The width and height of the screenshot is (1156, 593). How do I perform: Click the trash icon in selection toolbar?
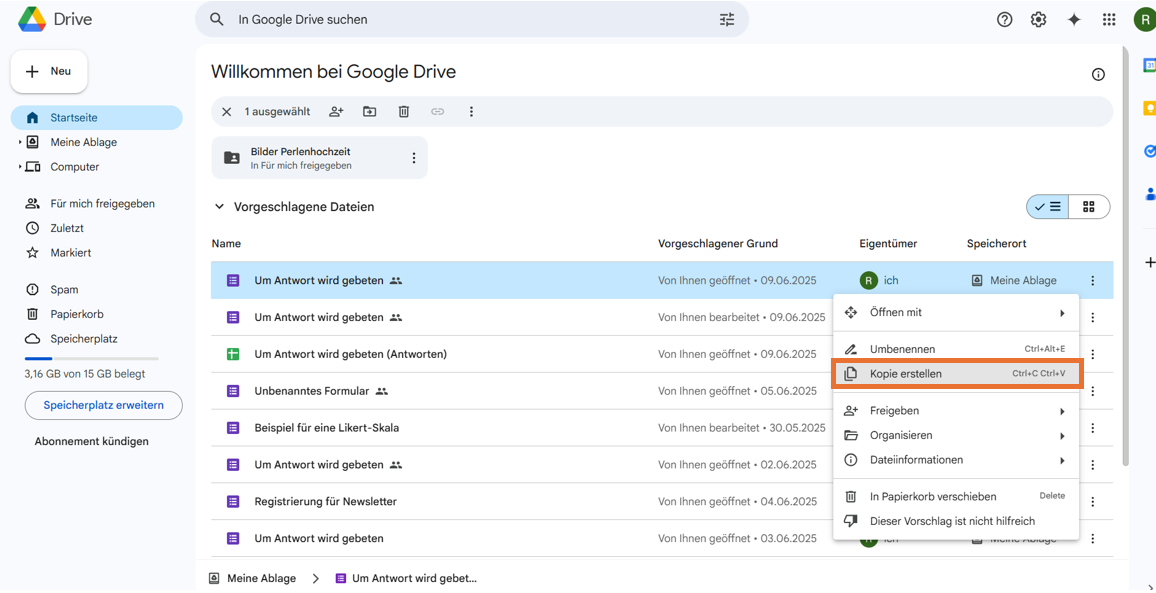(x=404, y=112)
